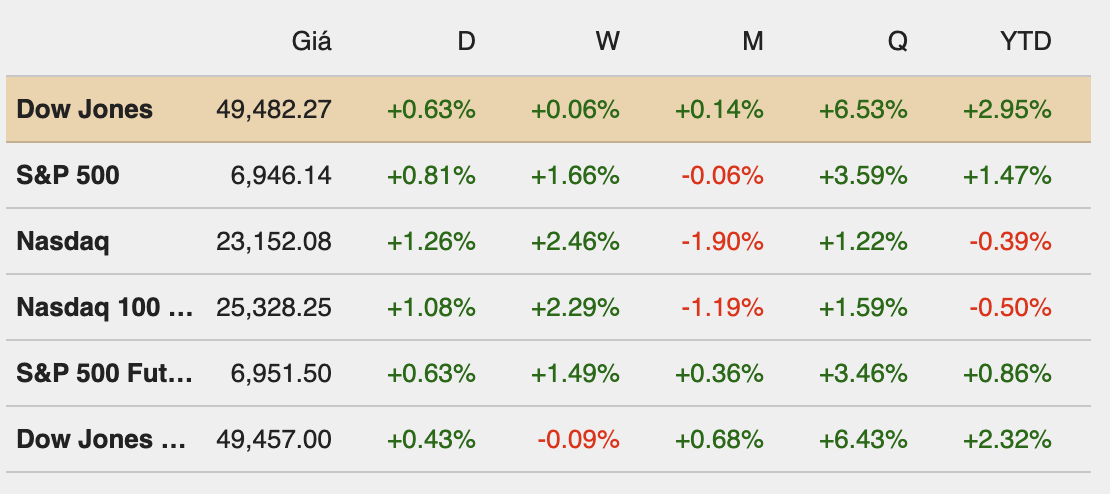Click the S&P 500 Futures row label
This screenshot has width=1110, height=494.
(104, 373)
